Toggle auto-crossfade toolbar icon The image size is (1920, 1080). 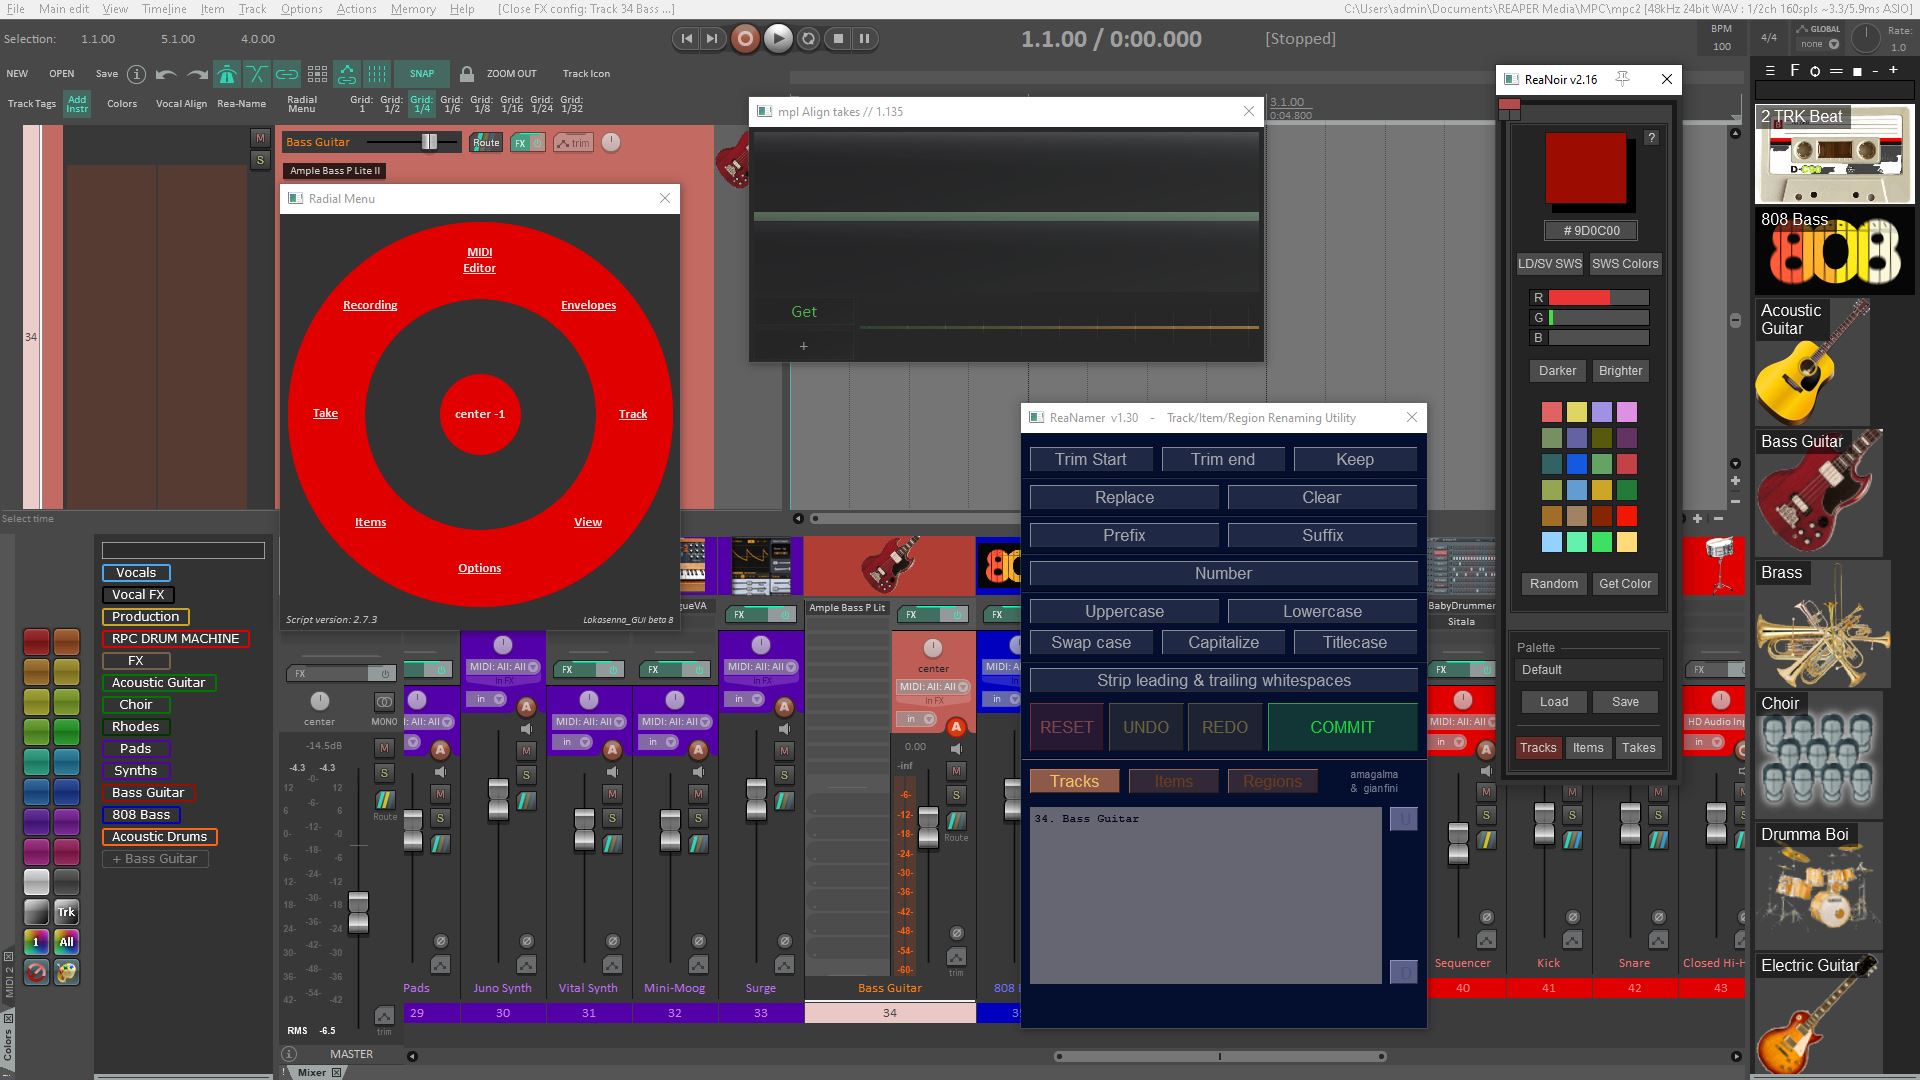(257, 74)
